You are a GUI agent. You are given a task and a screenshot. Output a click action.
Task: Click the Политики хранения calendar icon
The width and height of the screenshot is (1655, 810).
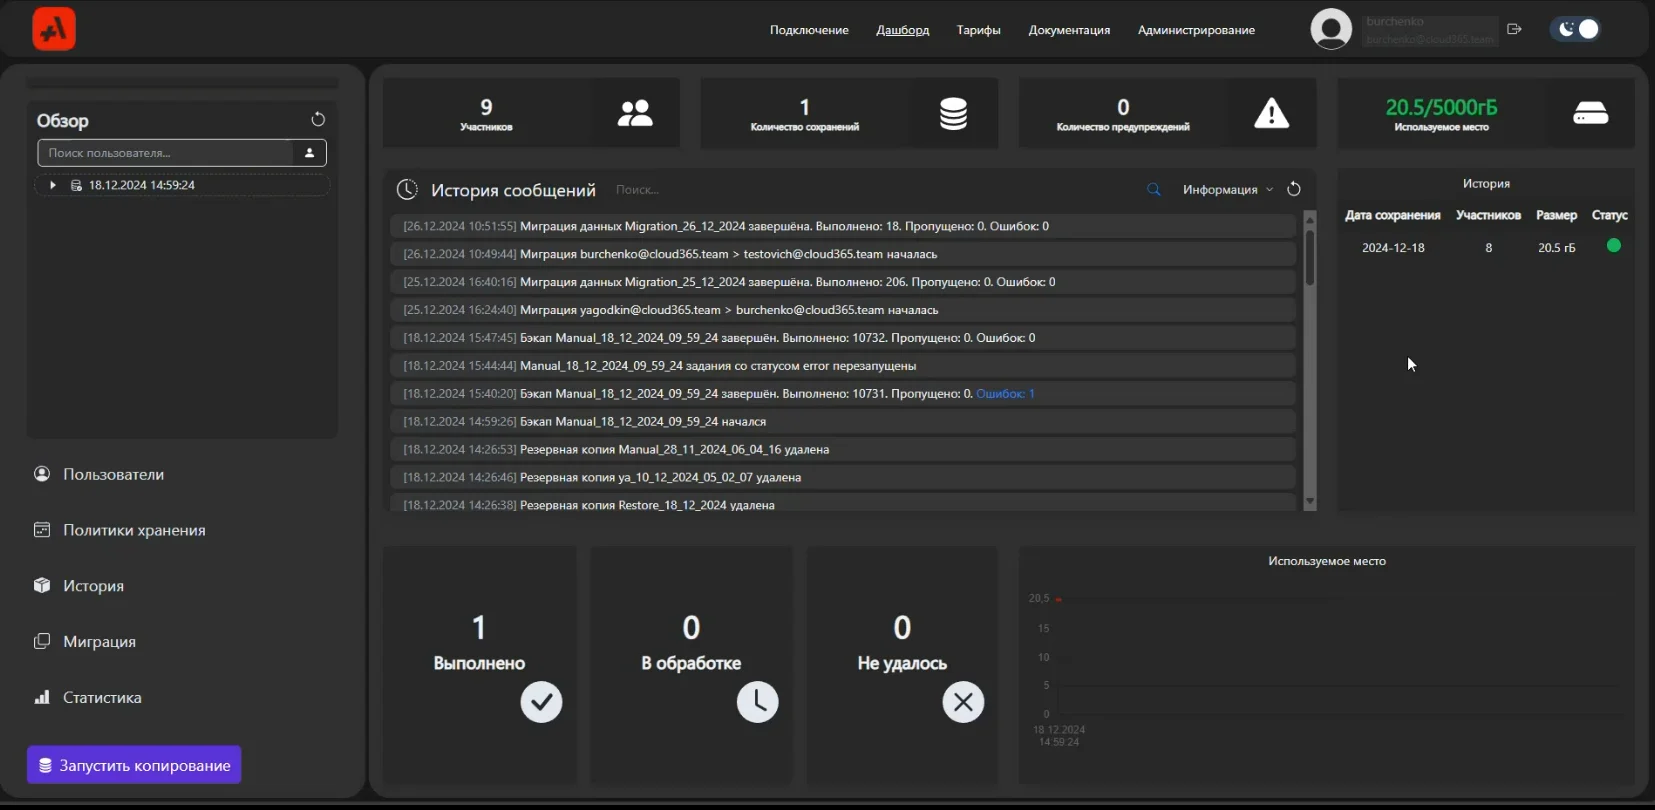pos(42,530)
